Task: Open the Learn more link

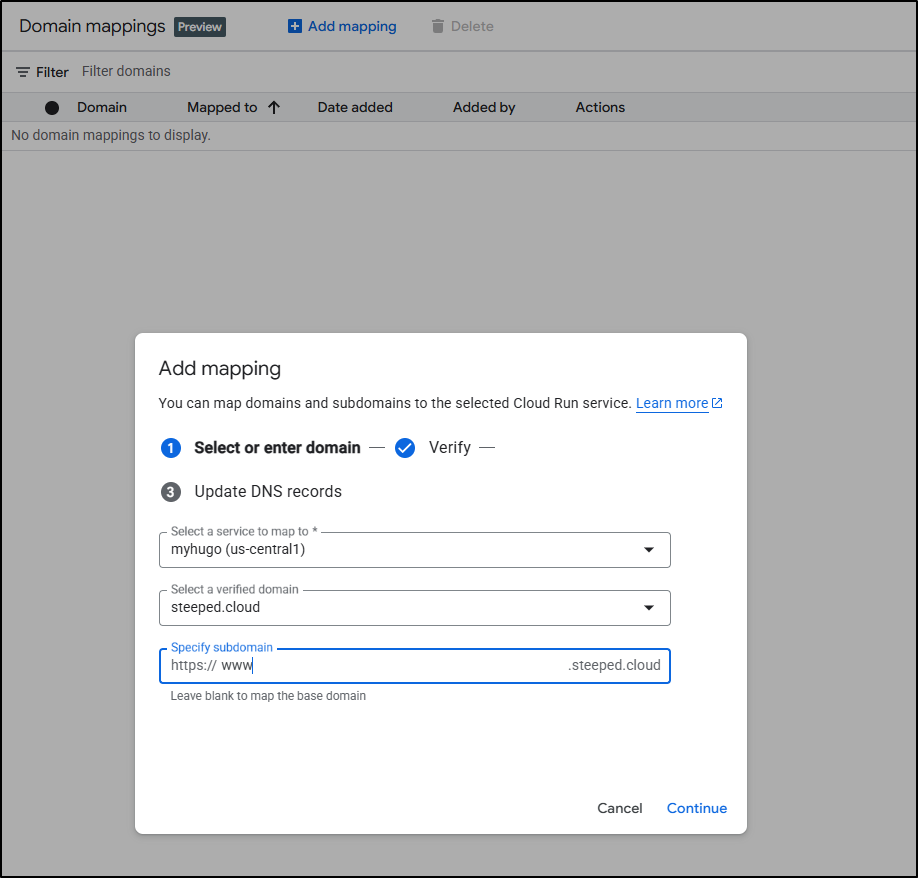Action: tap(671, 403)
